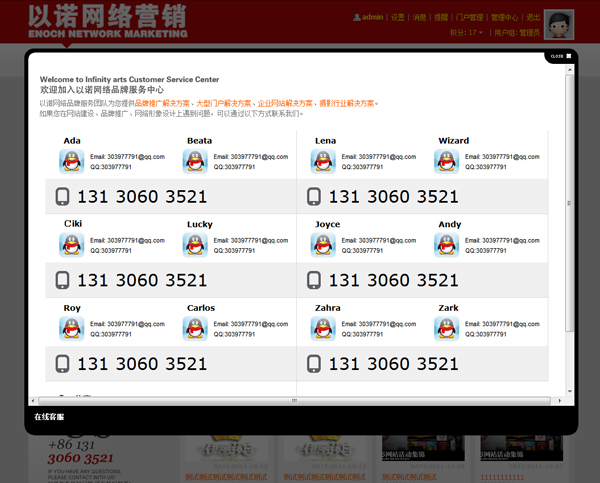Click the name Carlos
Screen dimensions: 600x483
coord(201,308)
